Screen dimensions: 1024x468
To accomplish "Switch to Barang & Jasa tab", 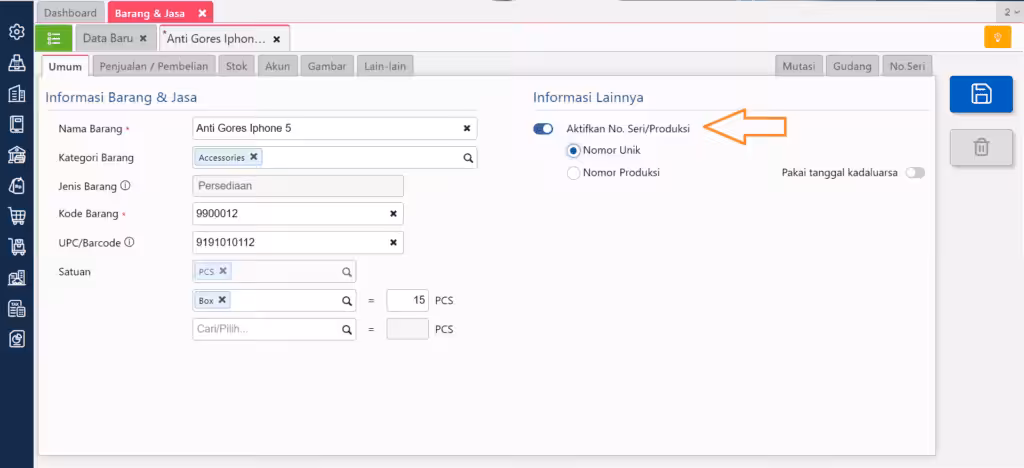I will point(151,13).
